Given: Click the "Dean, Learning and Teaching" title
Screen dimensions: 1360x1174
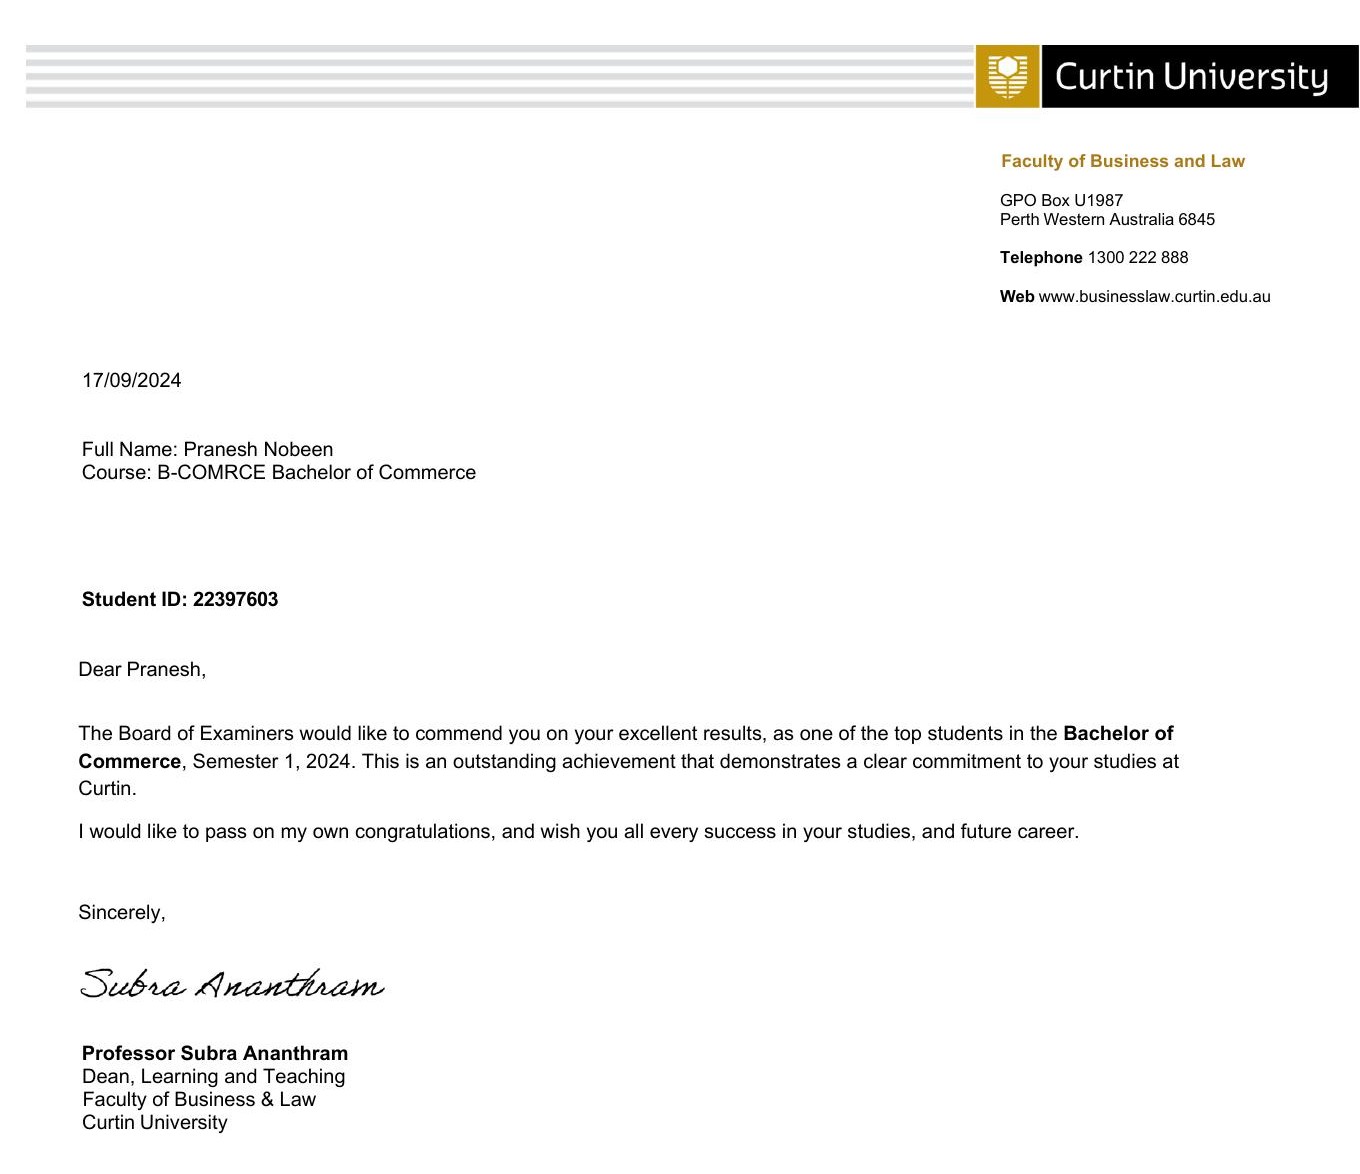Looking at the screenshot, I should (x=213, y=1076).
